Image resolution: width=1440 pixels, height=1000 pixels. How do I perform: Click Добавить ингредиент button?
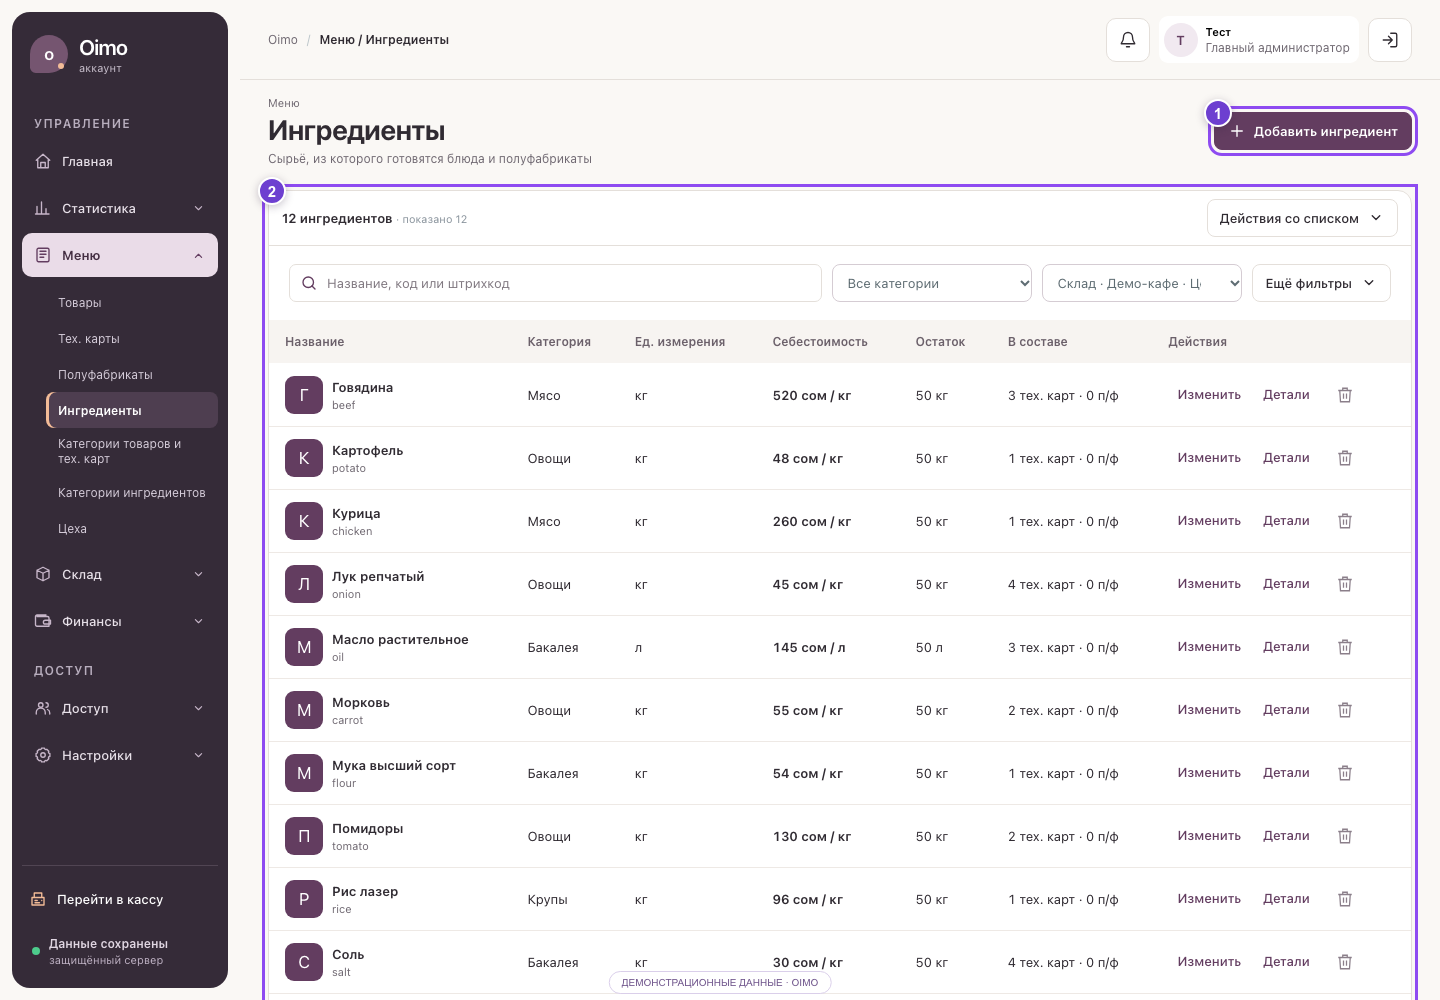pyautogui.click(x=1313, y=131)
